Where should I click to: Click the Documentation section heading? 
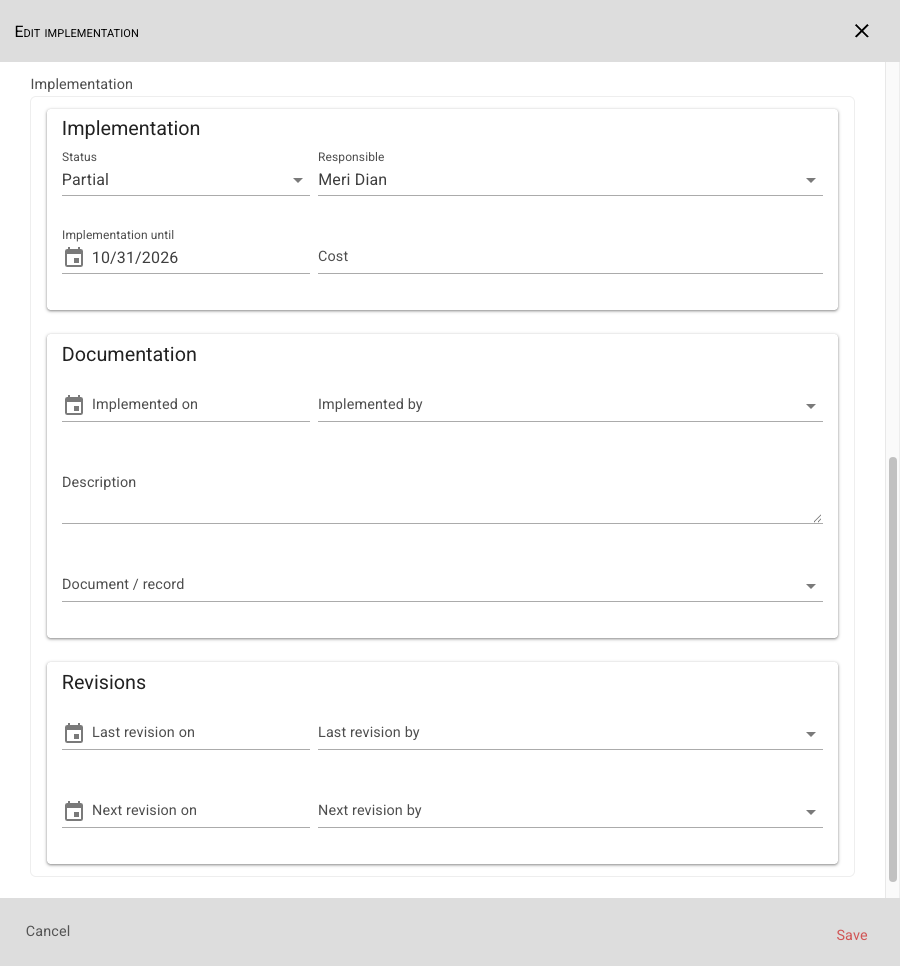point(129,355)
